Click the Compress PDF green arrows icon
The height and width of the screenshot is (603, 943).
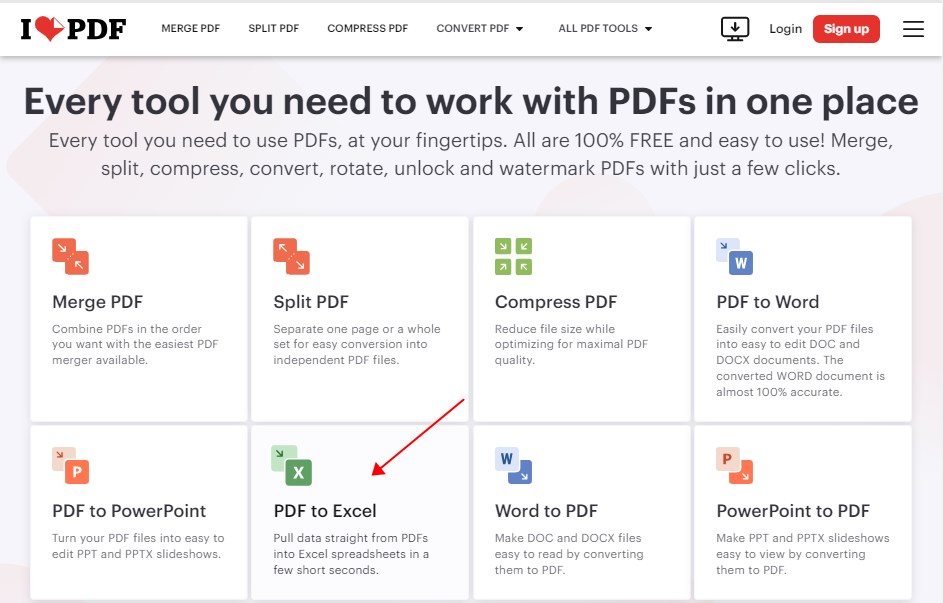coord(513,256)
